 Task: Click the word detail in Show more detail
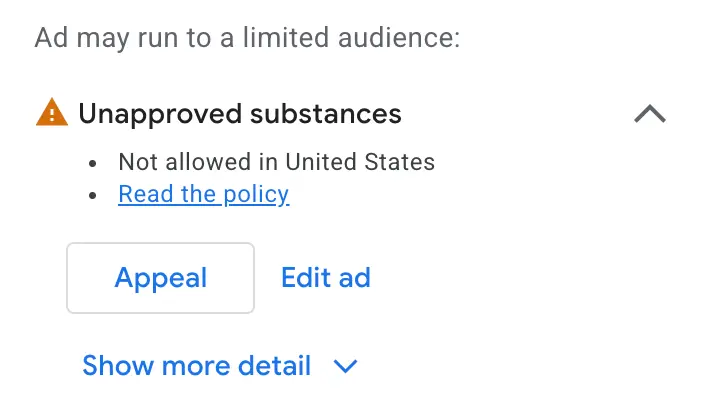pos(274,365)
